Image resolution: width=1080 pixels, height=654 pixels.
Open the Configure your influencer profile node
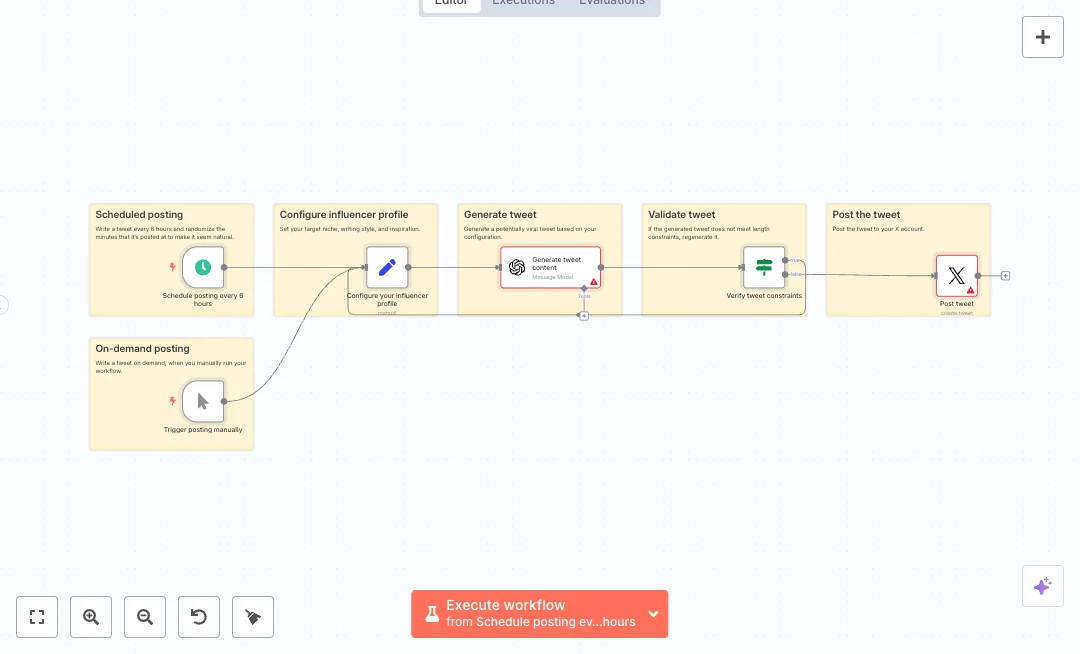387,267
